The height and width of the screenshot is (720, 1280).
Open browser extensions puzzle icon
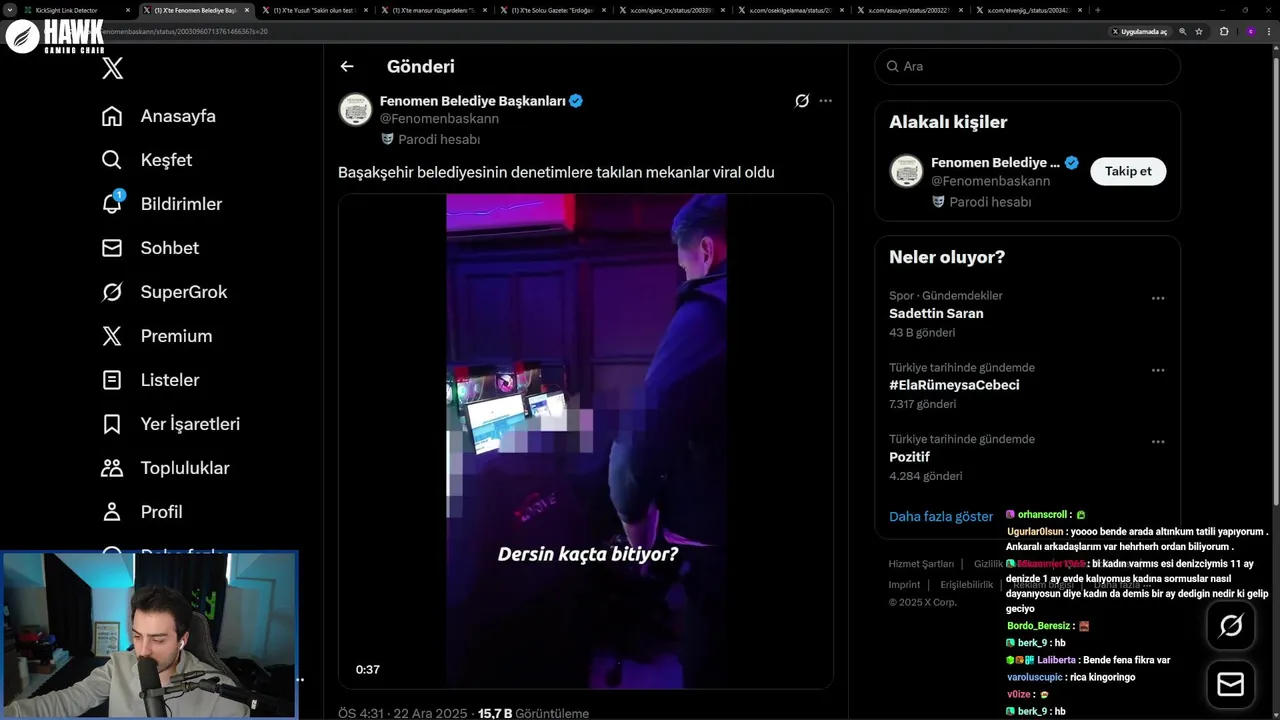click(1224, 31)
